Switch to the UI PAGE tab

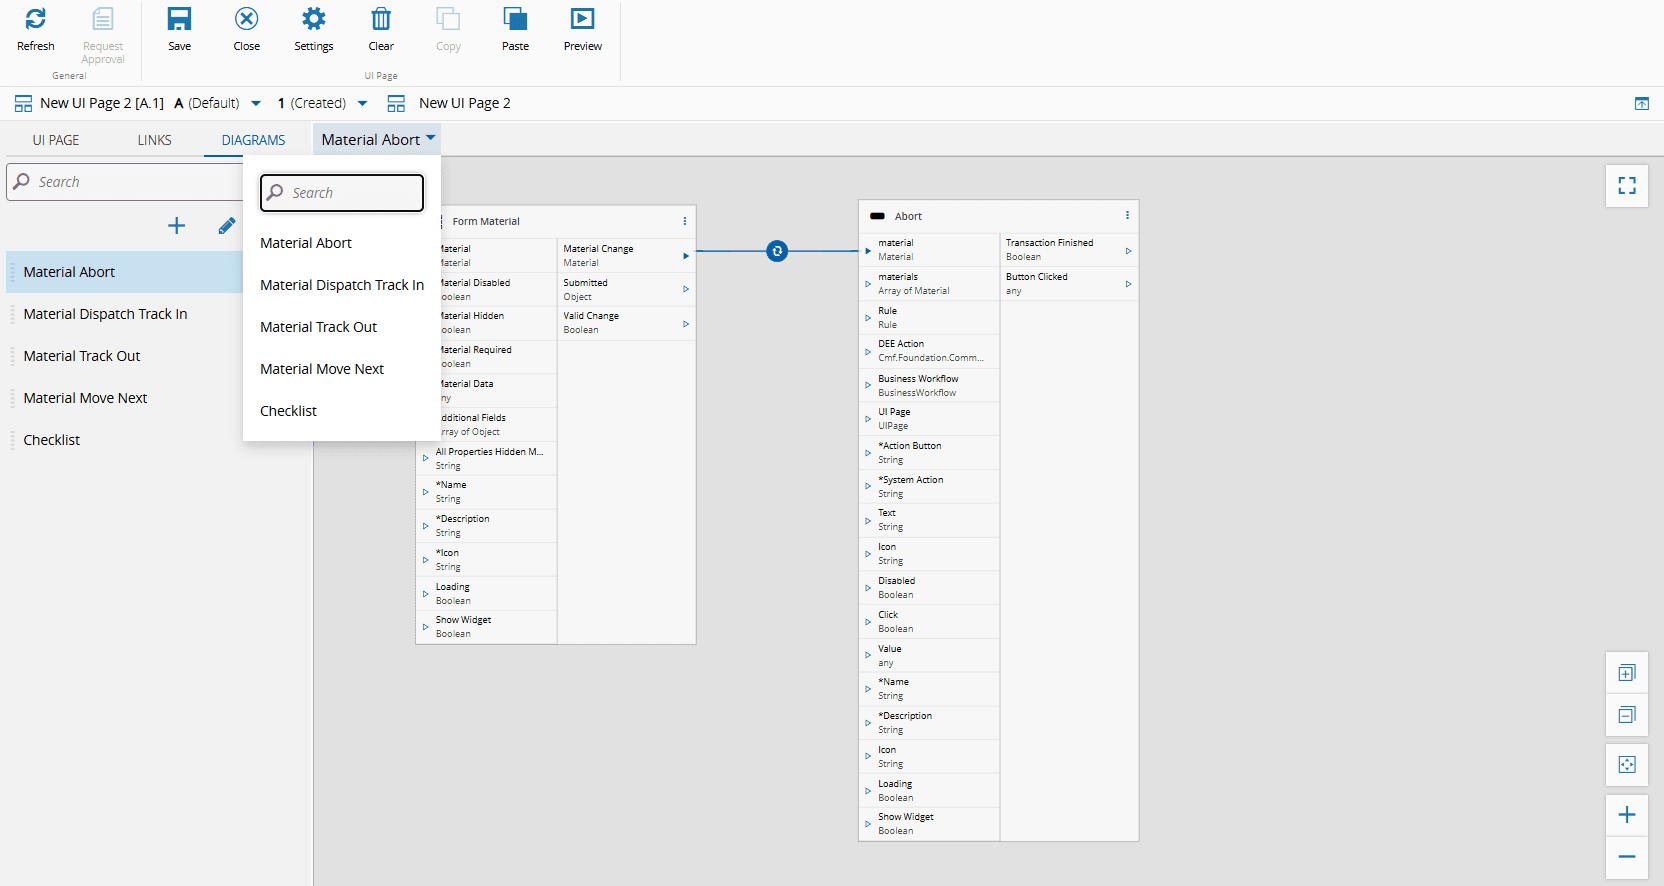tap(56, 141)
